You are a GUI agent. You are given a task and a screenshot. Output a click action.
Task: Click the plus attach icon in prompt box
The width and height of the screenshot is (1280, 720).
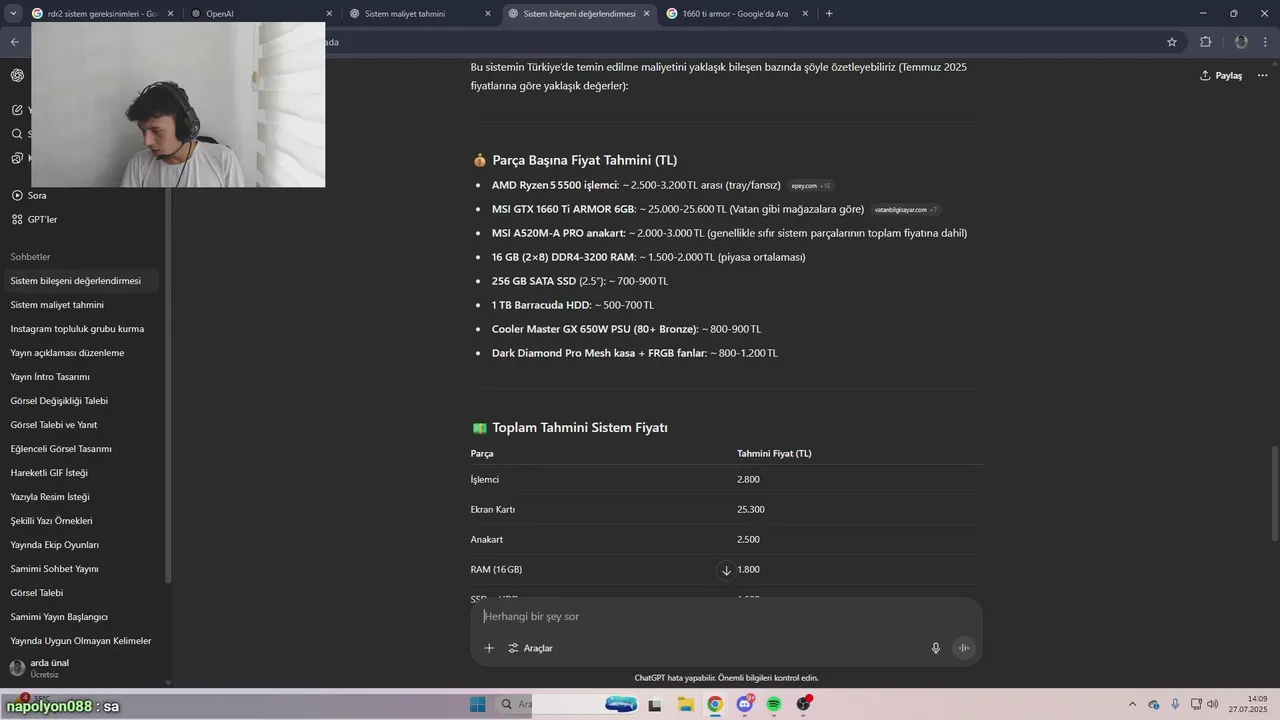click(x=489, y=648)
